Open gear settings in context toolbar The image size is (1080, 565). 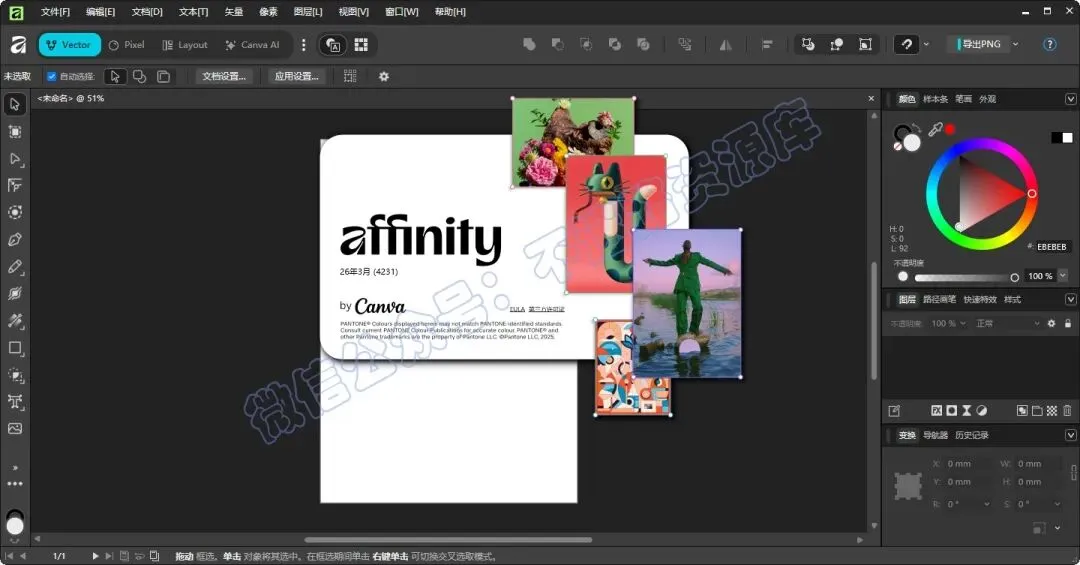click(384, 76)
